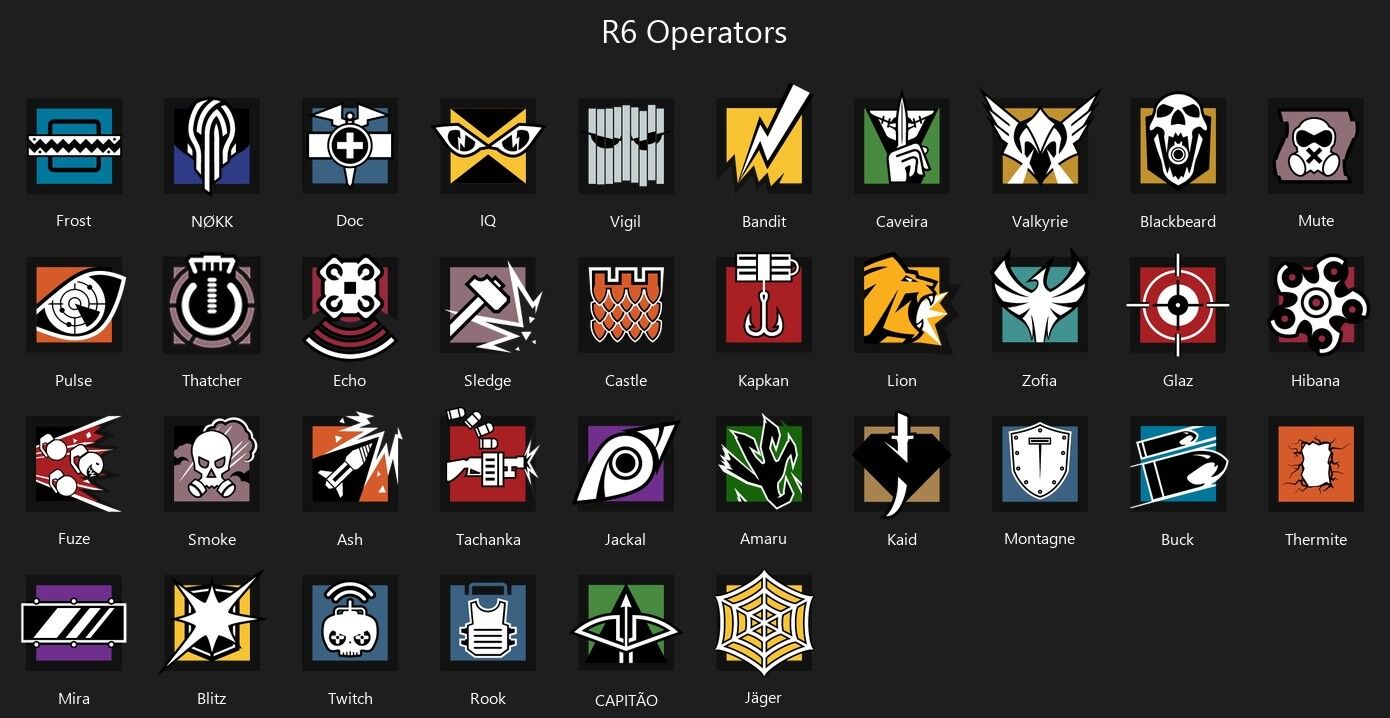The height and width of the screenshot is (718, 1390).
Task: Click the Caveira operator icon
Action: coord(902,146)
